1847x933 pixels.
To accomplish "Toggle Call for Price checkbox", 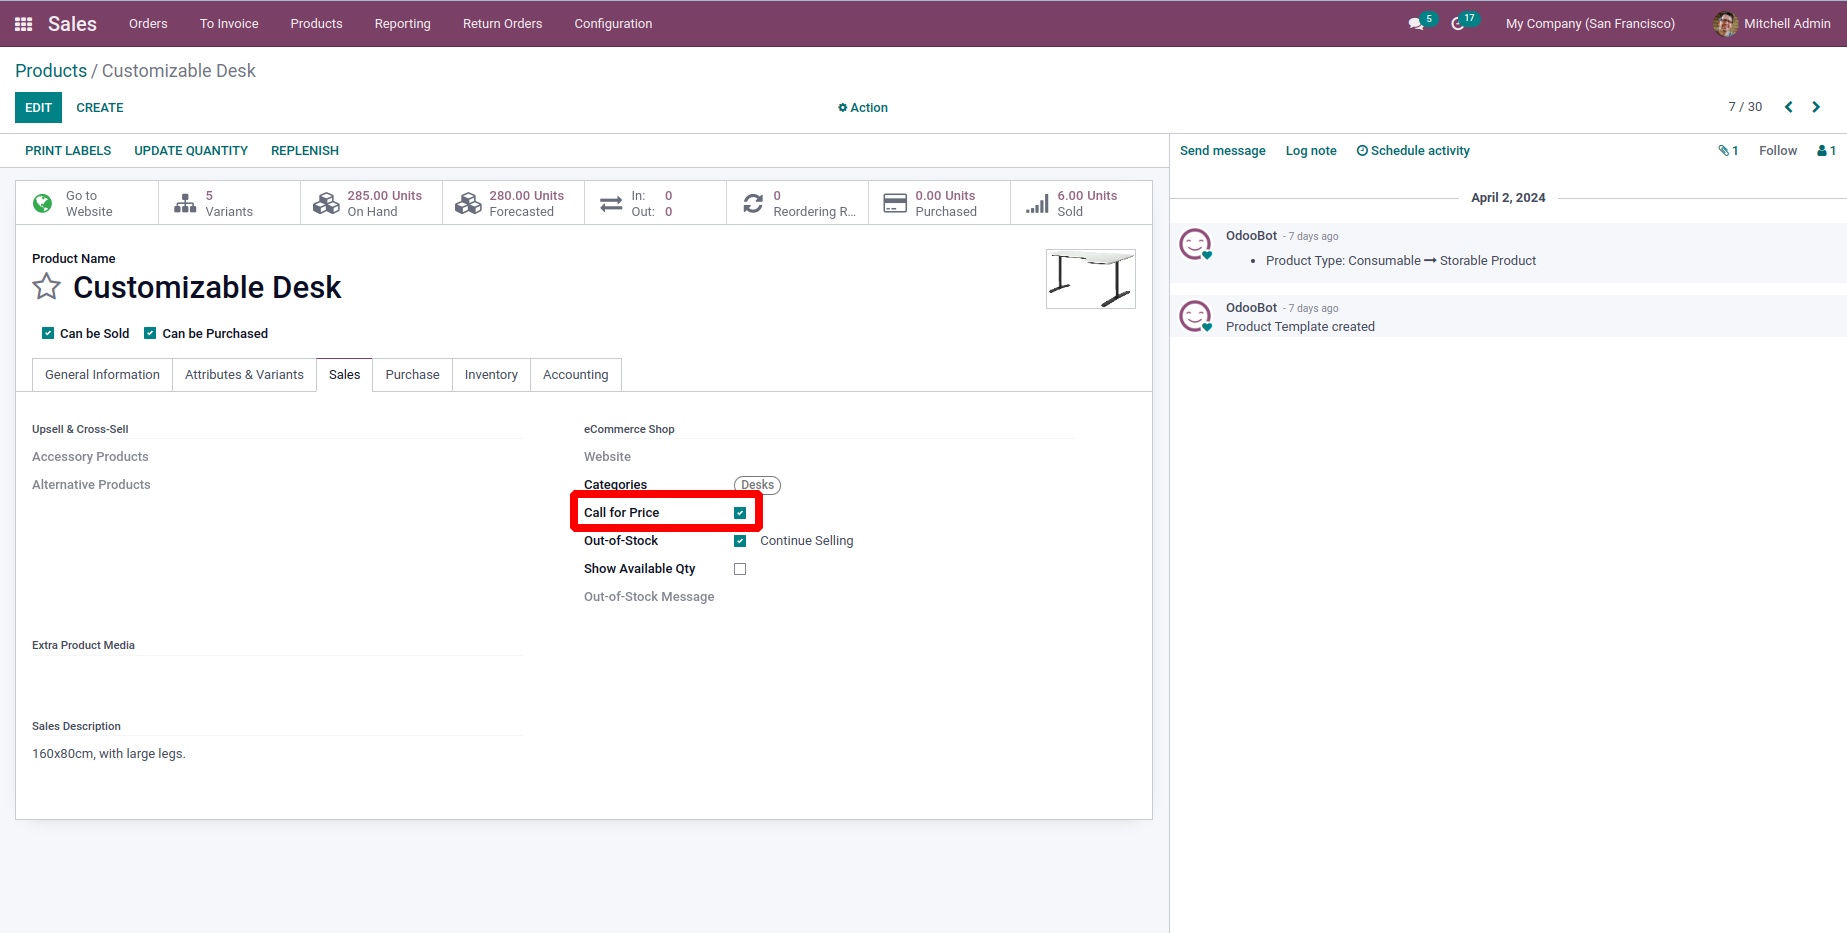I will point(740,513).
